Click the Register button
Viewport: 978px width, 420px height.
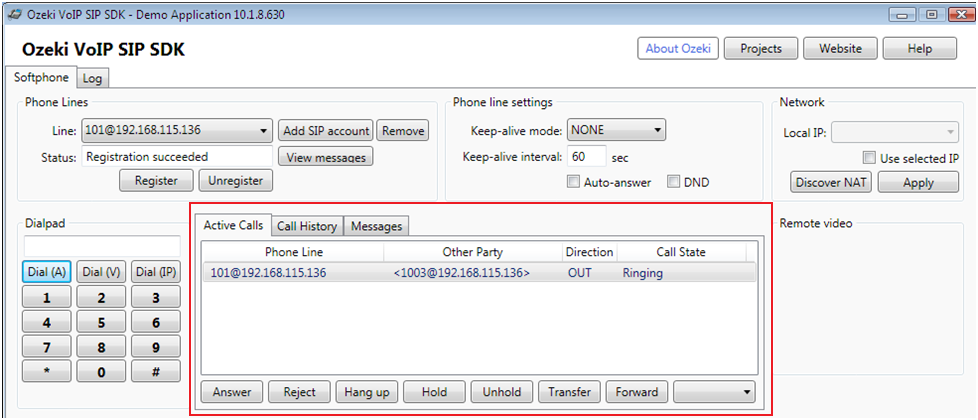tap(157, 180)
